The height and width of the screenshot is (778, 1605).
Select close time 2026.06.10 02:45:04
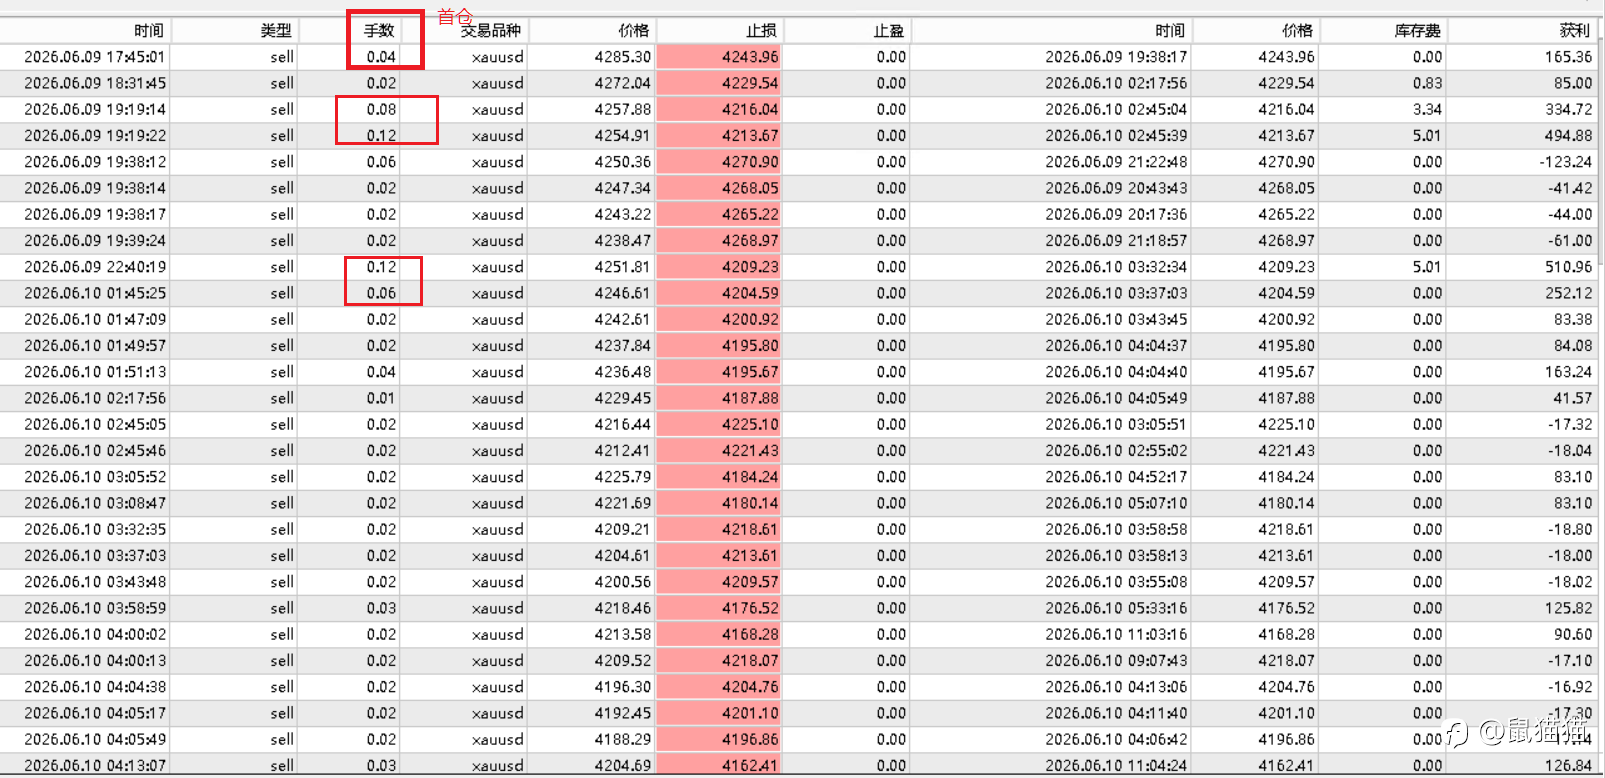tap(1116, 109)
